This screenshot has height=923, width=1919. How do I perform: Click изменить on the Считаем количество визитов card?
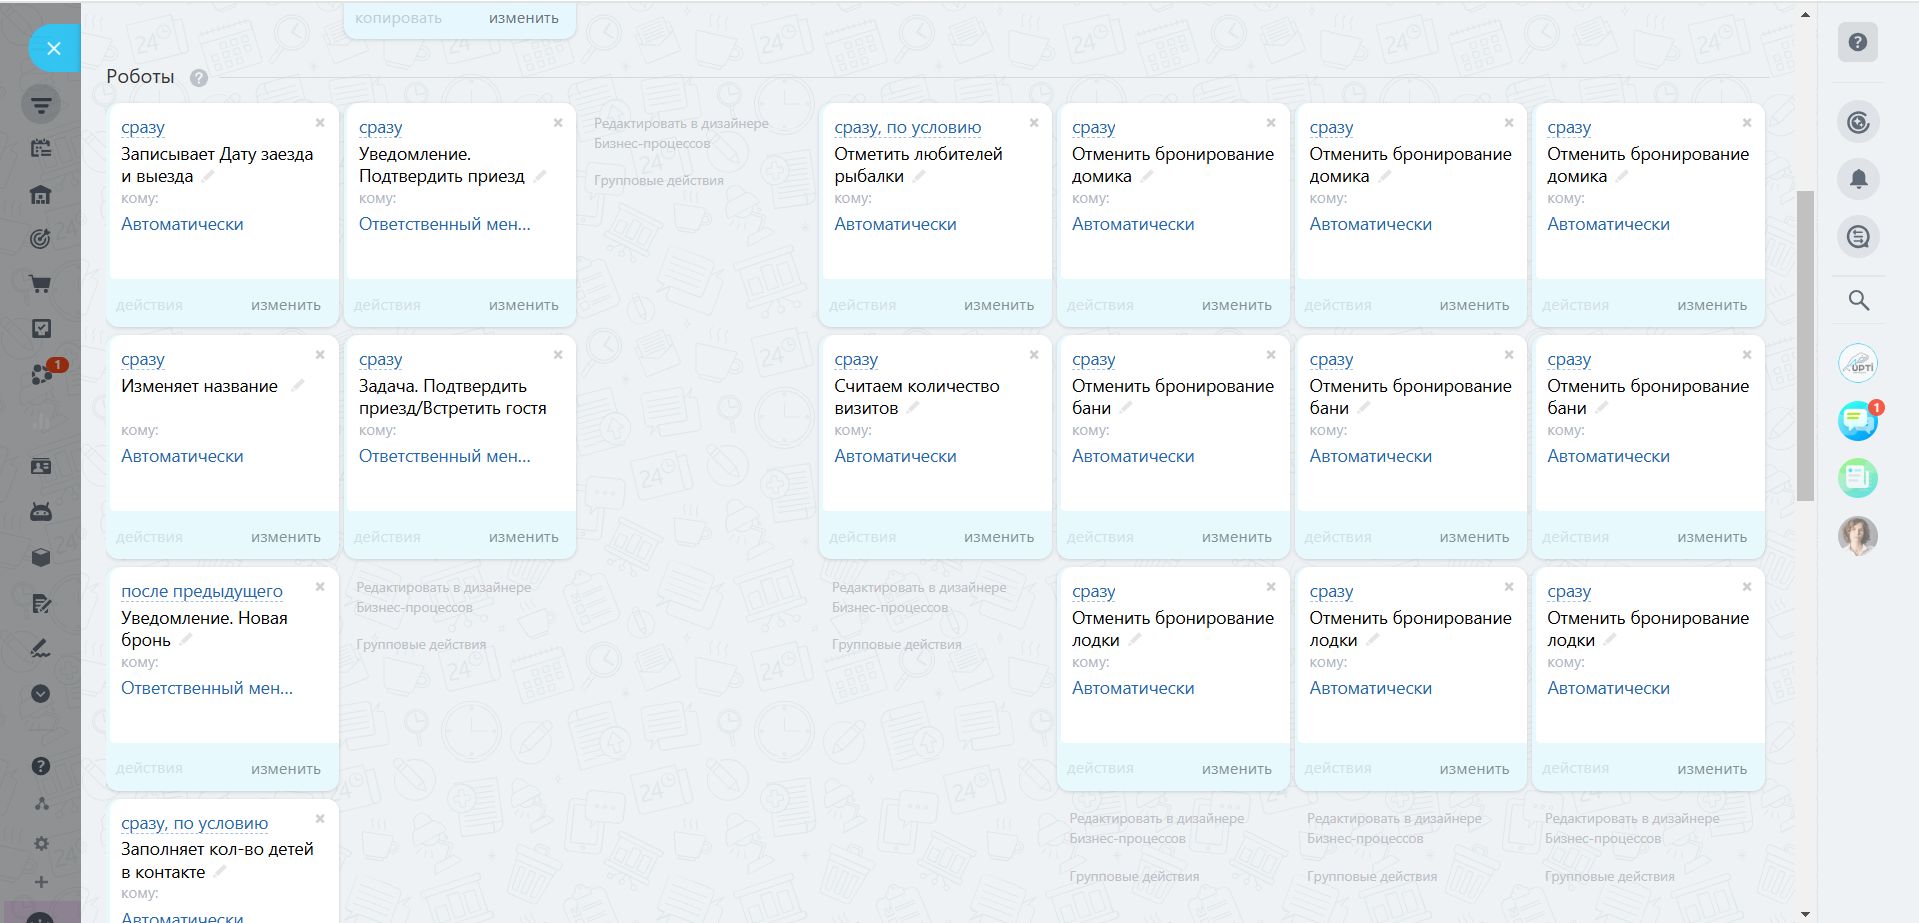coord(998,537)
